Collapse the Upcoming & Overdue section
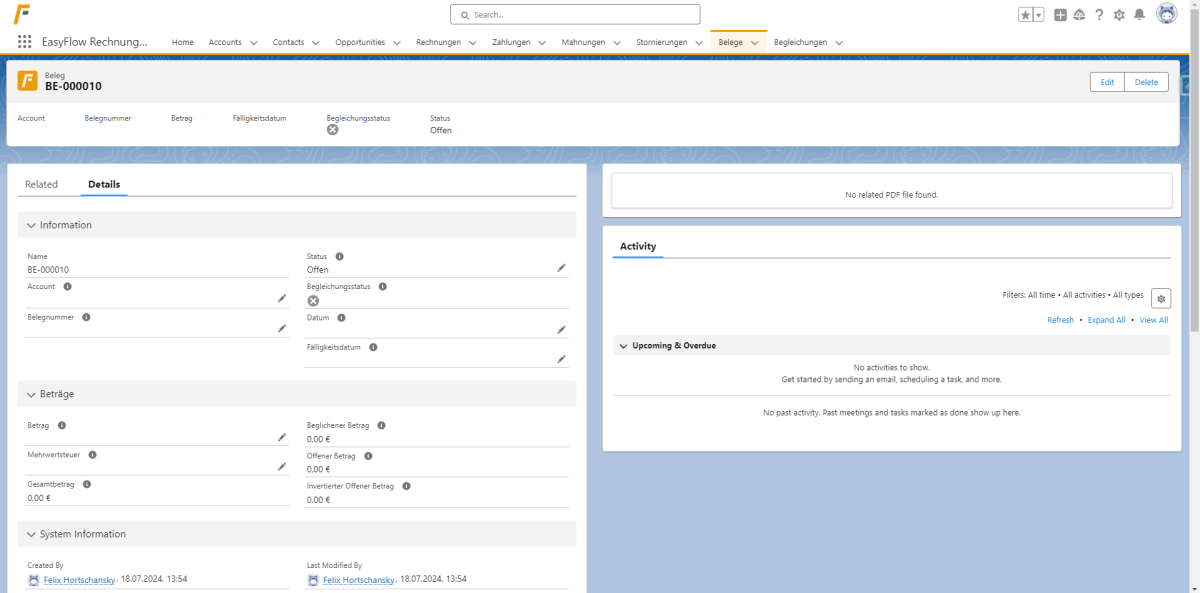 [624, 346]
